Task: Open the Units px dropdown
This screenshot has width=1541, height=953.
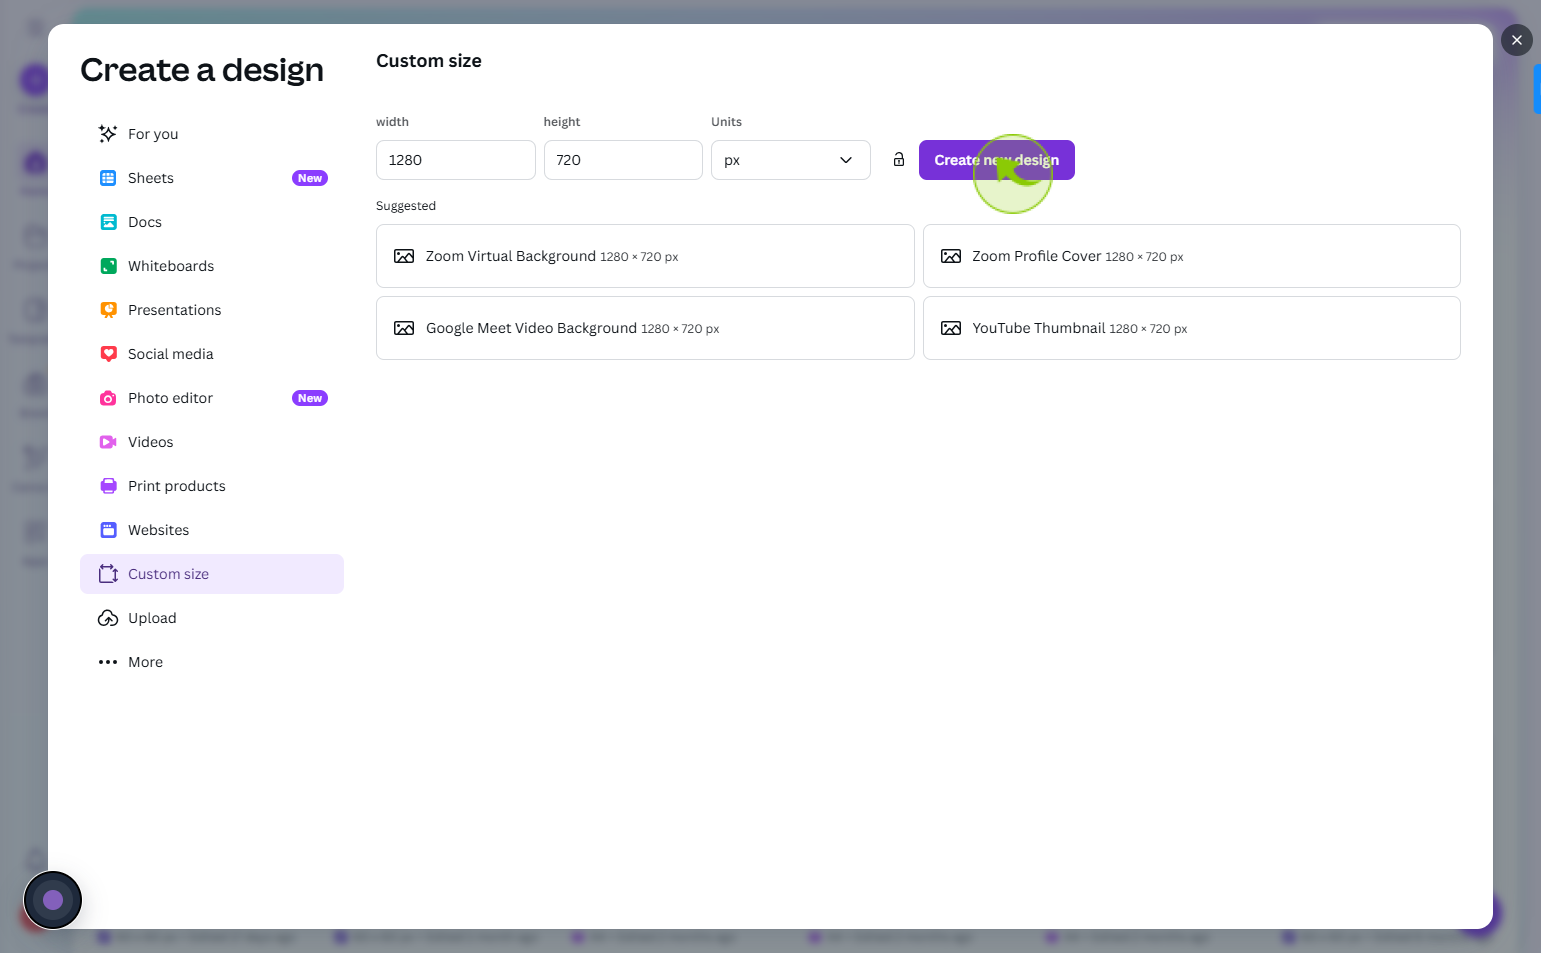Action: tap(790, 160)
